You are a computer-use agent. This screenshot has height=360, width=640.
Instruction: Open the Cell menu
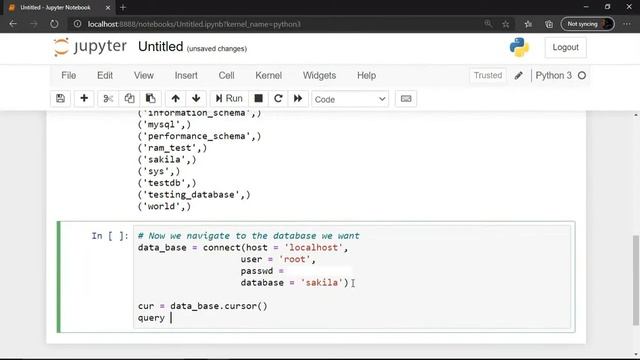227,76
